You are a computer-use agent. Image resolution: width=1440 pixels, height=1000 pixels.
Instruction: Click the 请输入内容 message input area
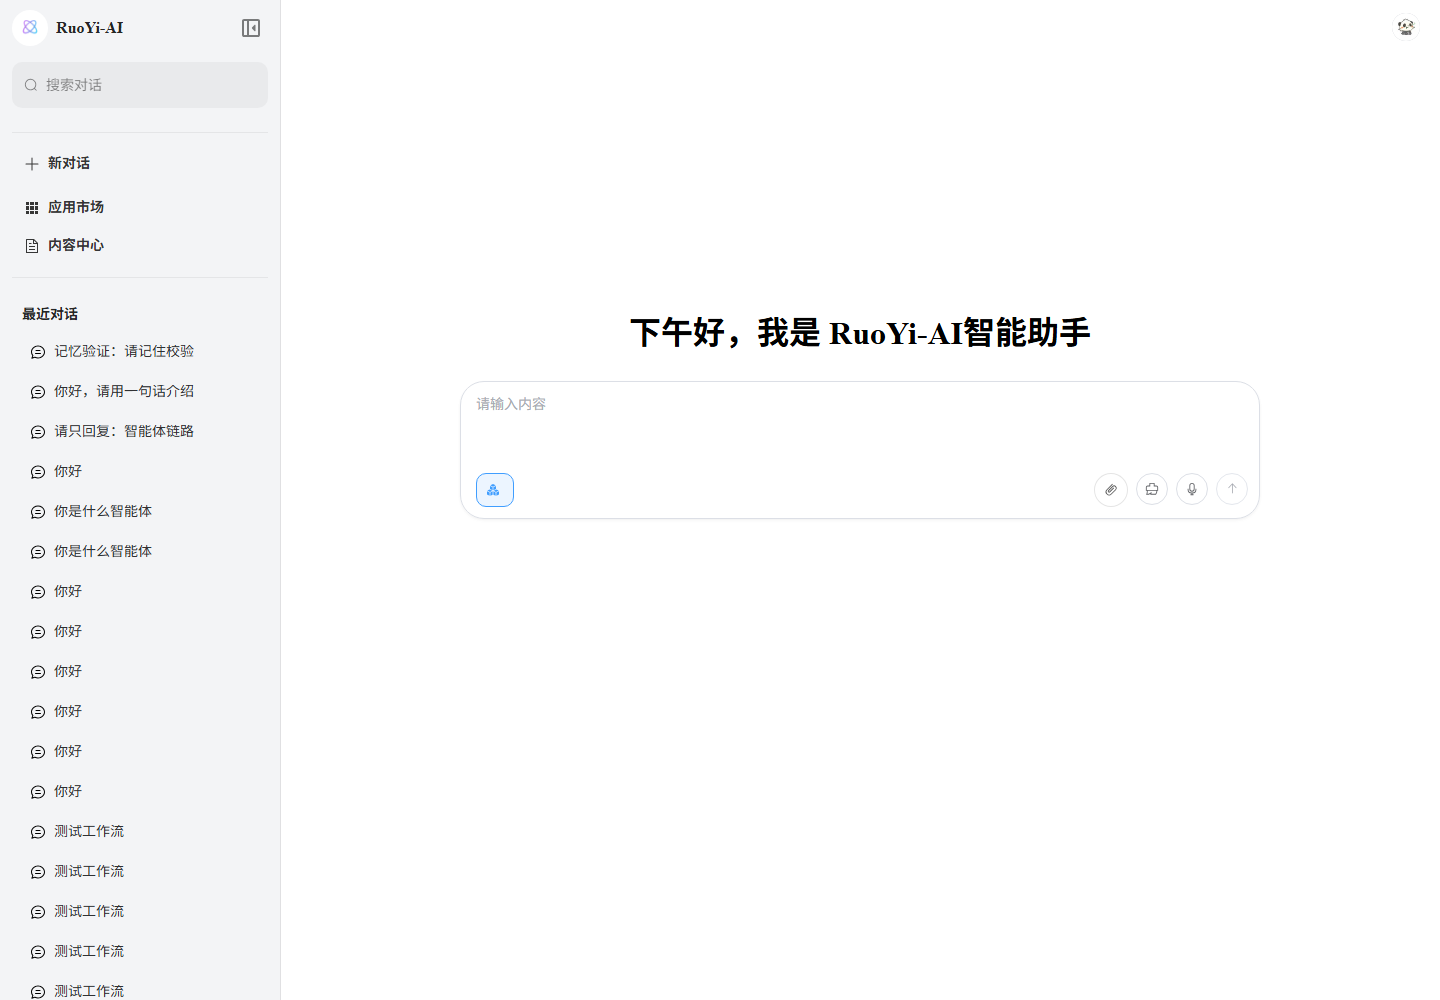coord(860,425)
